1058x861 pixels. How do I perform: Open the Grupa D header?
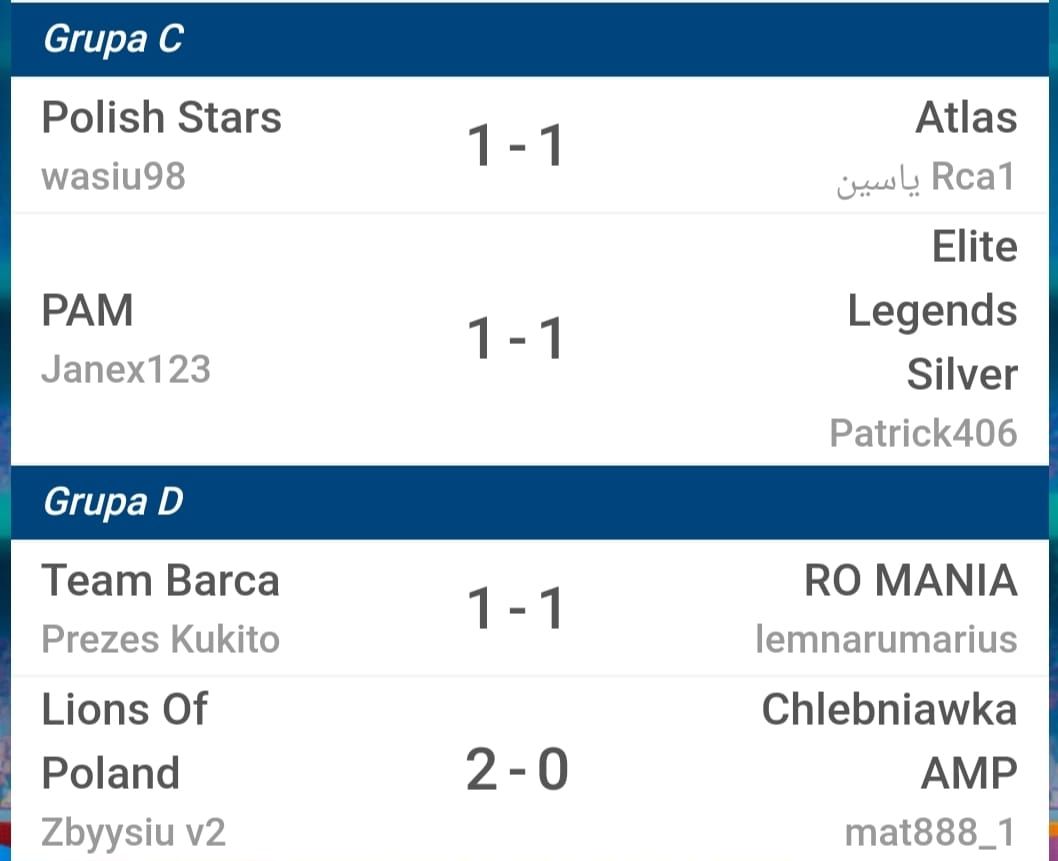530,502
